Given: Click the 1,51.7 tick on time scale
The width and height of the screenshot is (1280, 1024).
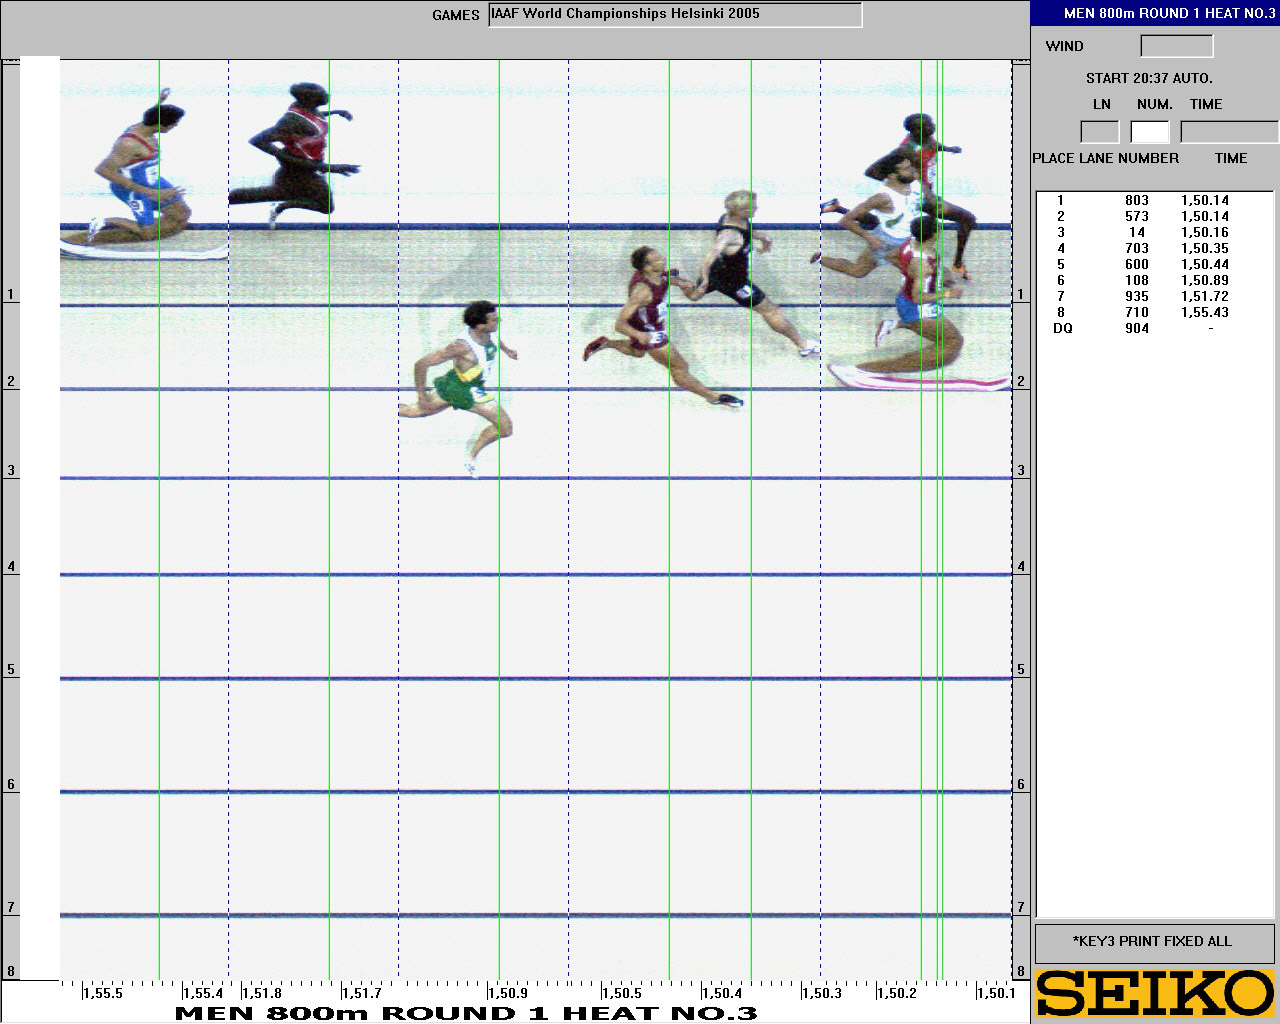Looking at the screenshot, I should point(361,993).
